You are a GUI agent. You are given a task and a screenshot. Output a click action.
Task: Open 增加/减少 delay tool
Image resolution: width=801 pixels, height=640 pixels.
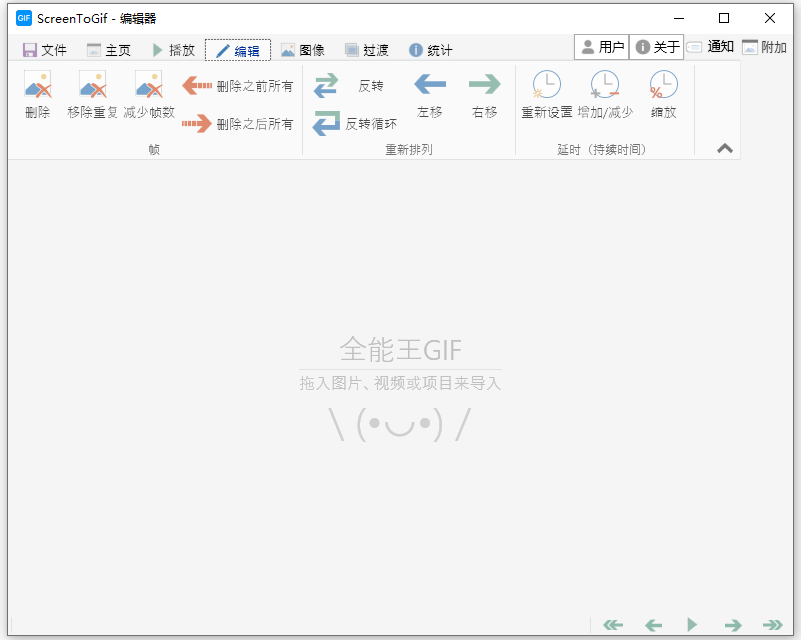pos(605,94)
